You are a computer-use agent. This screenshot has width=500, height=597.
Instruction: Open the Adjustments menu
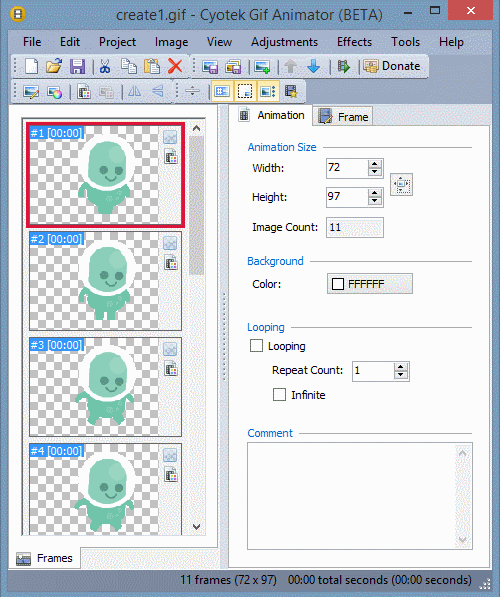[284, 42]
